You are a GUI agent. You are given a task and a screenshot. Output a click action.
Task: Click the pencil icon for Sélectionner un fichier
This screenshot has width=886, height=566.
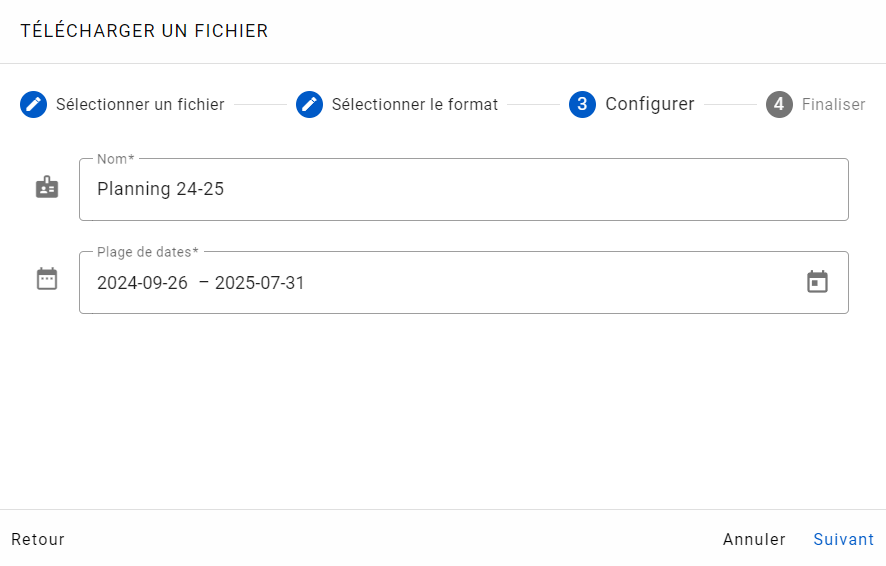tap(33, 105)
